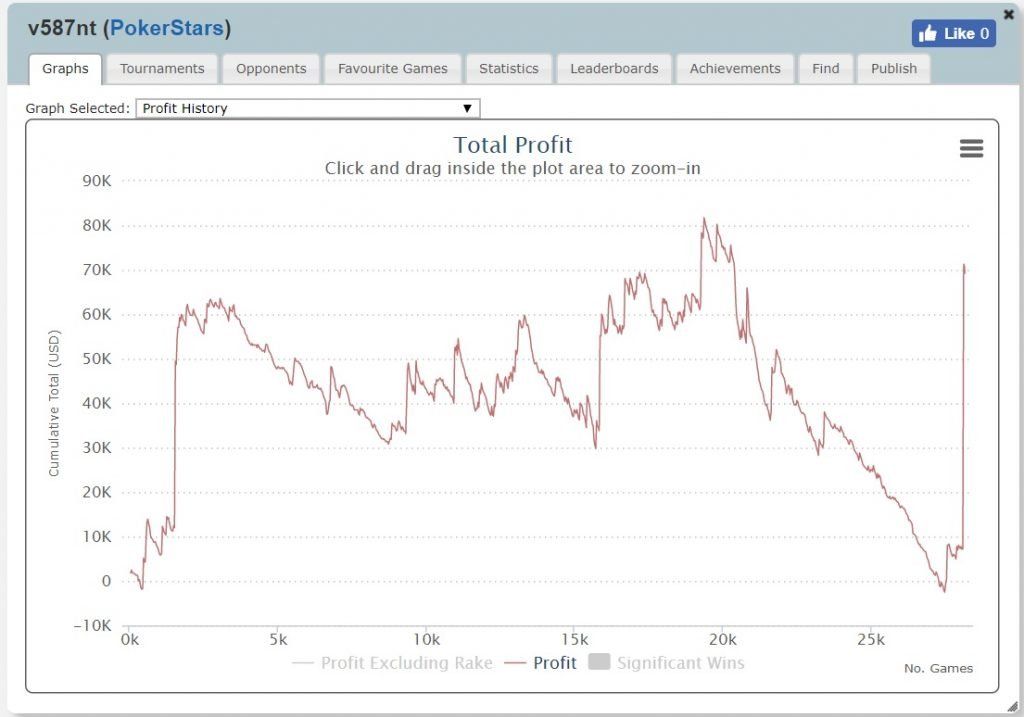Click the 10k x-axis label
The image size is (1024, 717).
point(426,640)
